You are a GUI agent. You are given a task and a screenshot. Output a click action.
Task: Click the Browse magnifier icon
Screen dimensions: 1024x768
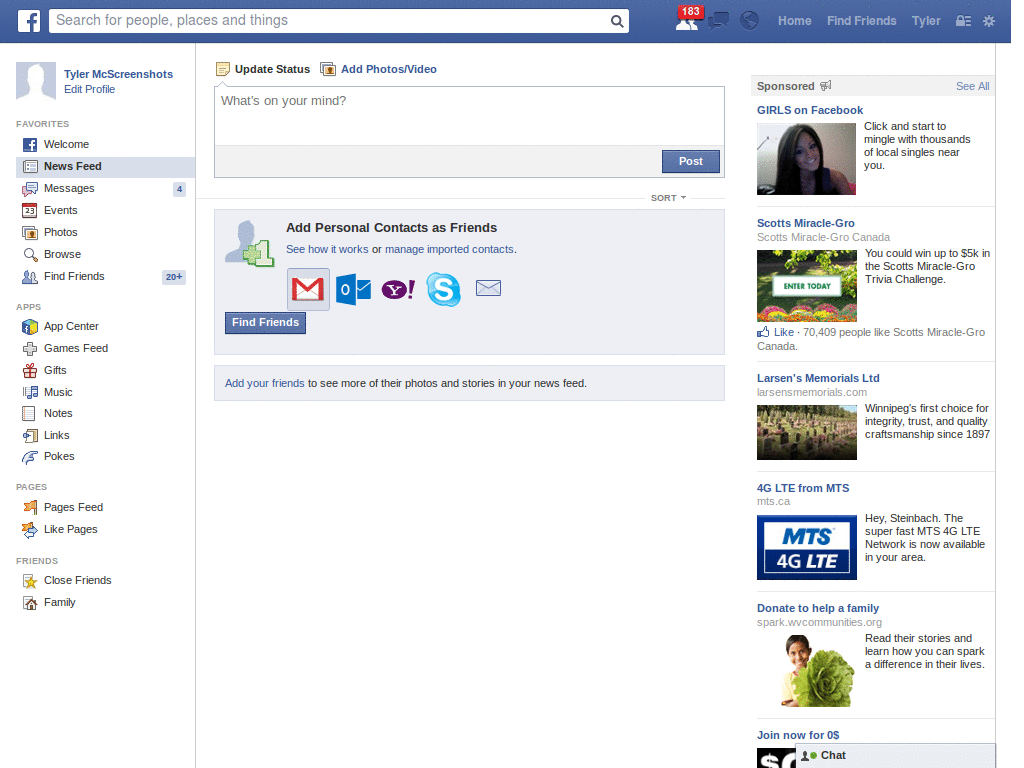[30, 255]
